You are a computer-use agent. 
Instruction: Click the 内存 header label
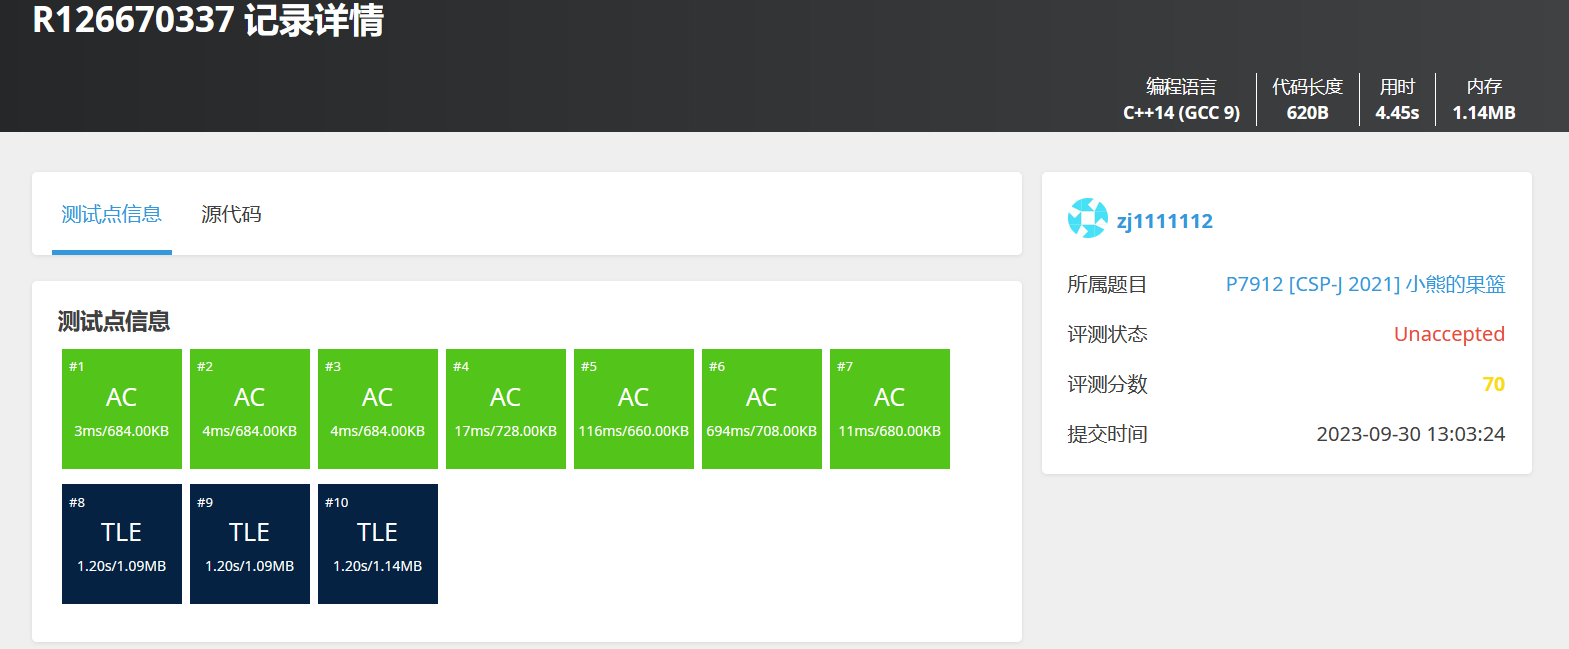(1484, 87)
